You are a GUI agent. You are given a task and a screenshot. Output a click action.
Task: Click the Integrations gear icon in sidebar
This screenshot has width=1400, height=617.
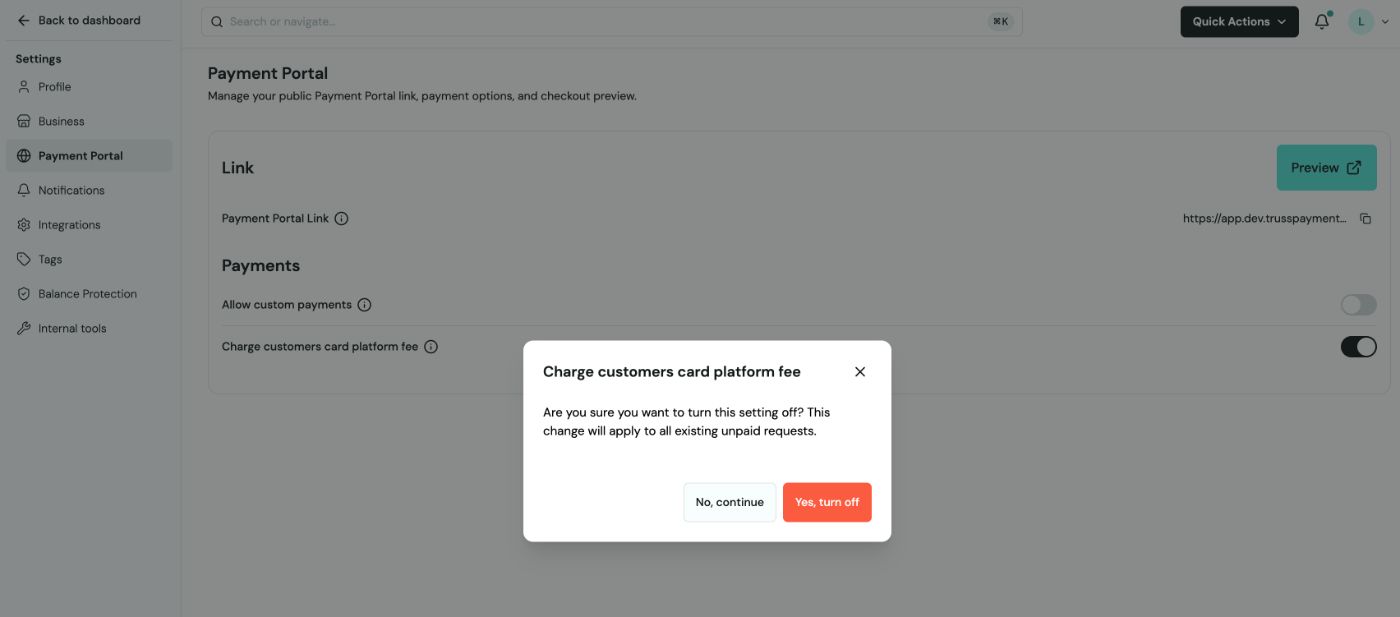[24, 225]
